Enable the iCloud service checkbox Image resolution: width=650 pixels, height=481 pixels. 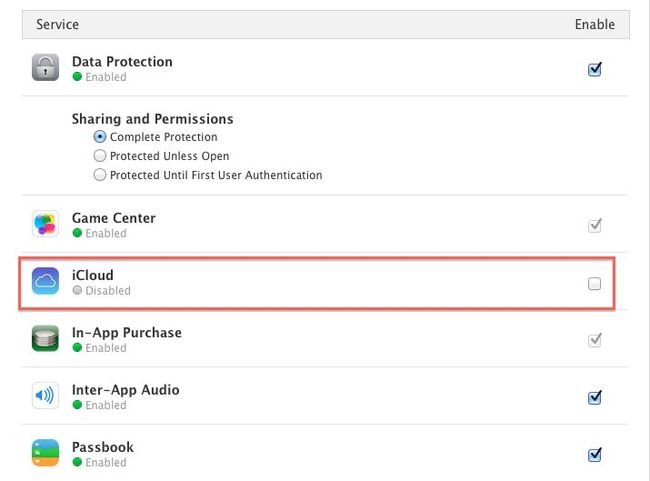tap(594, 284)
